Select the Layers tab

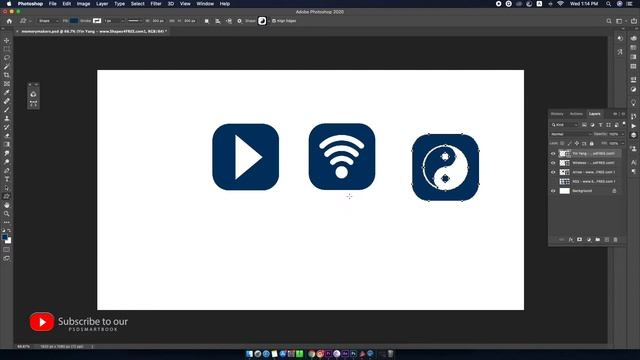595,114
